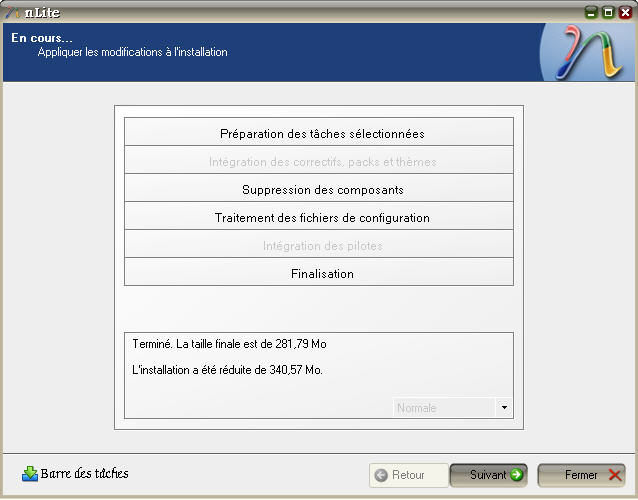Click the 'En cours...' heading
The height and width of the screenshot is (500, 638).
tap(42, 38)
